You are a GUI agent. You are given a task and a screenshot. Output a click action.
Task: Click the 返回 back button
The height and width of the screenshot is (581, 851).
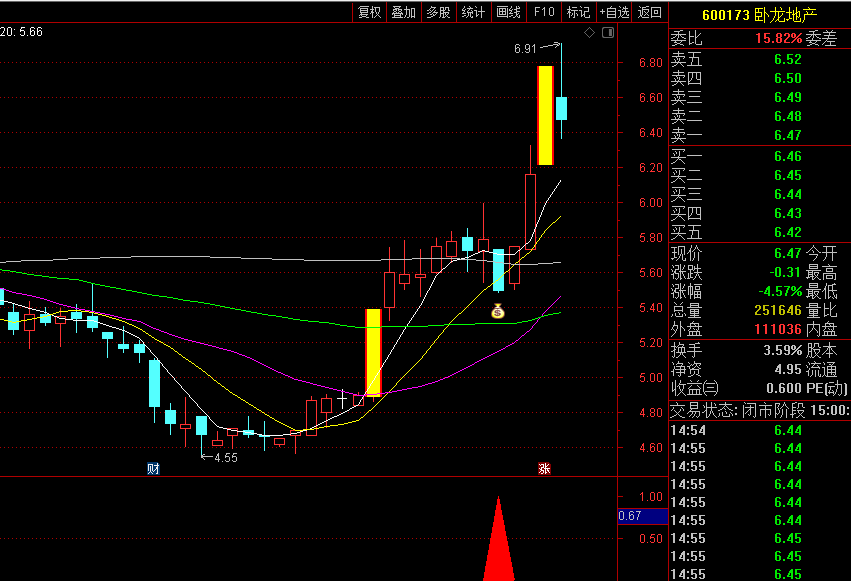pyautogui.click(x=649, y=12)
